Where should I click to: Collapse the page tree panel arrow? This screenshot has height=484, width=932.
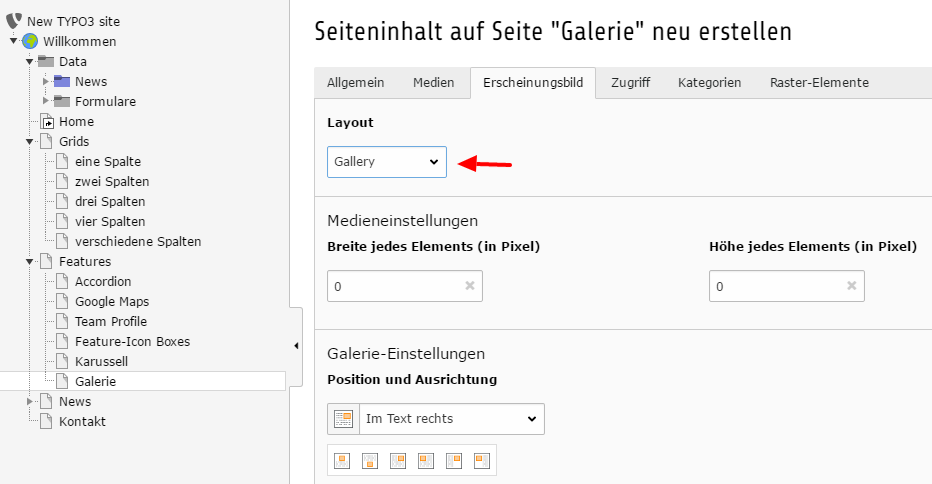pyautogui.click(x=296, y=345)
